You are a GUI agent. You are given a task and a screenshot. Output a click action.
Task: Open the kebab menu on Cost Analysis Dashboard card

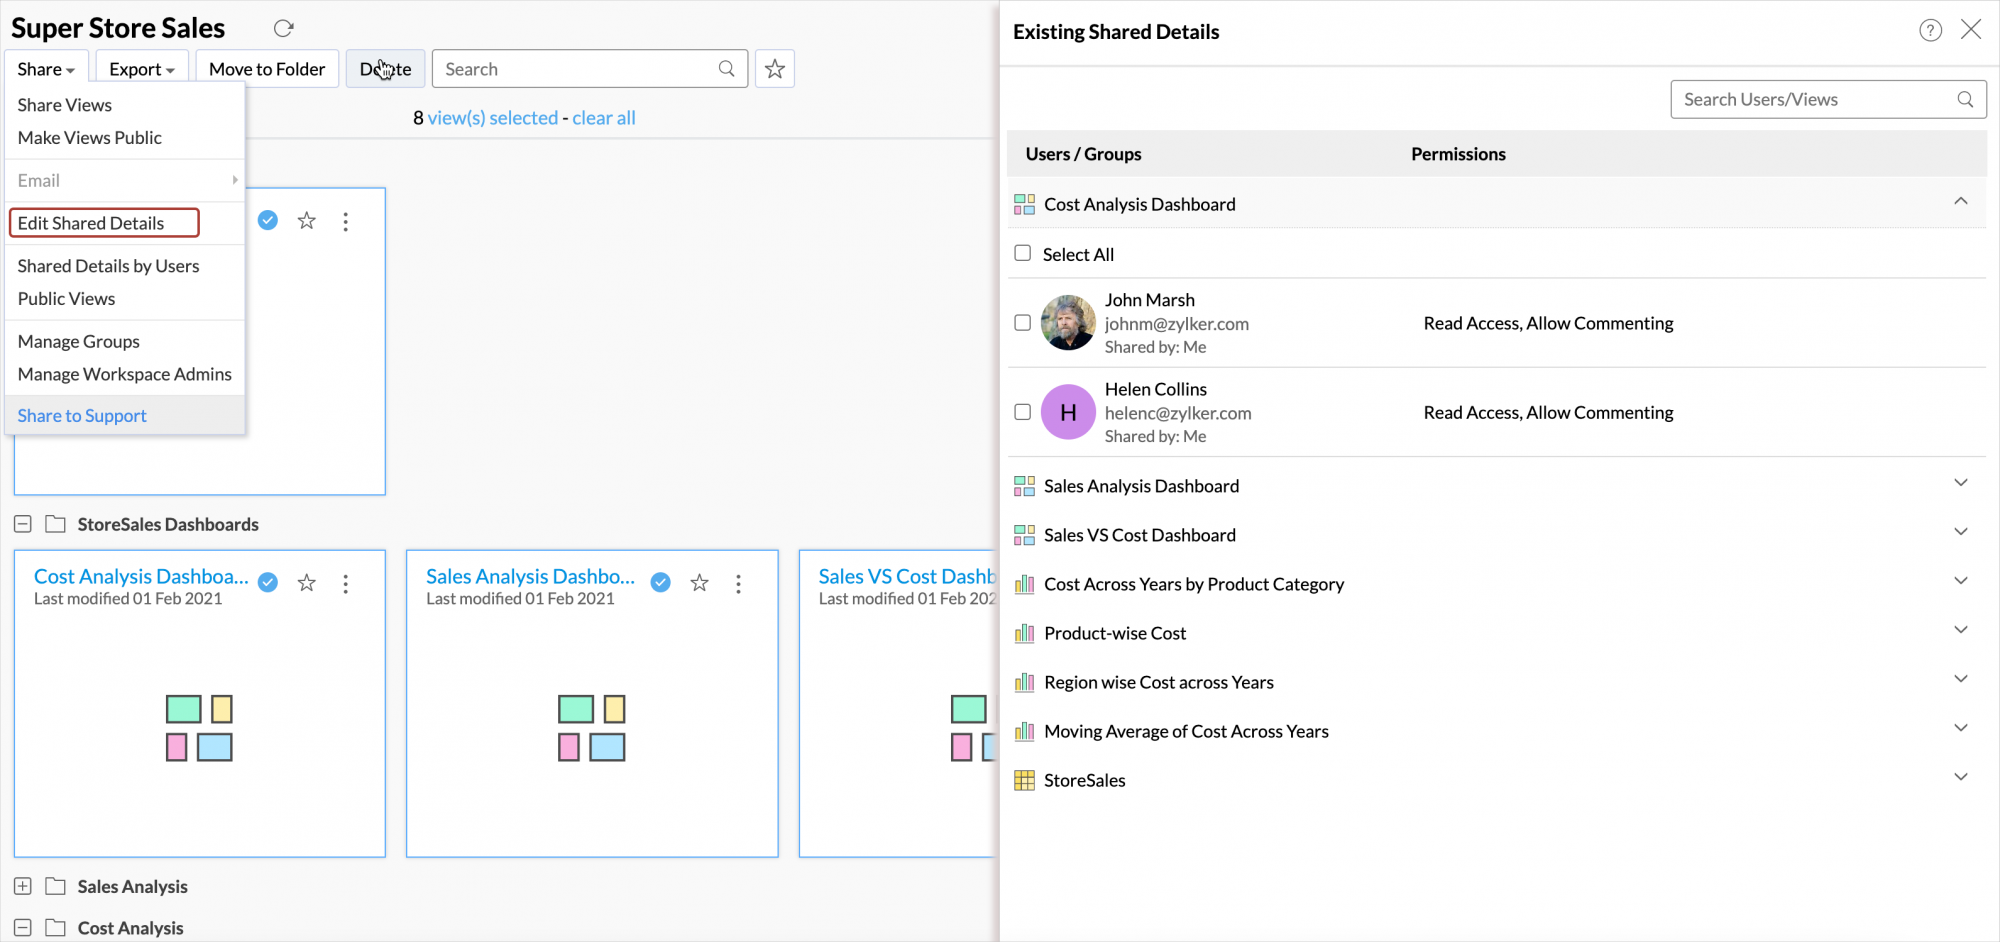[x=345, y=583]
